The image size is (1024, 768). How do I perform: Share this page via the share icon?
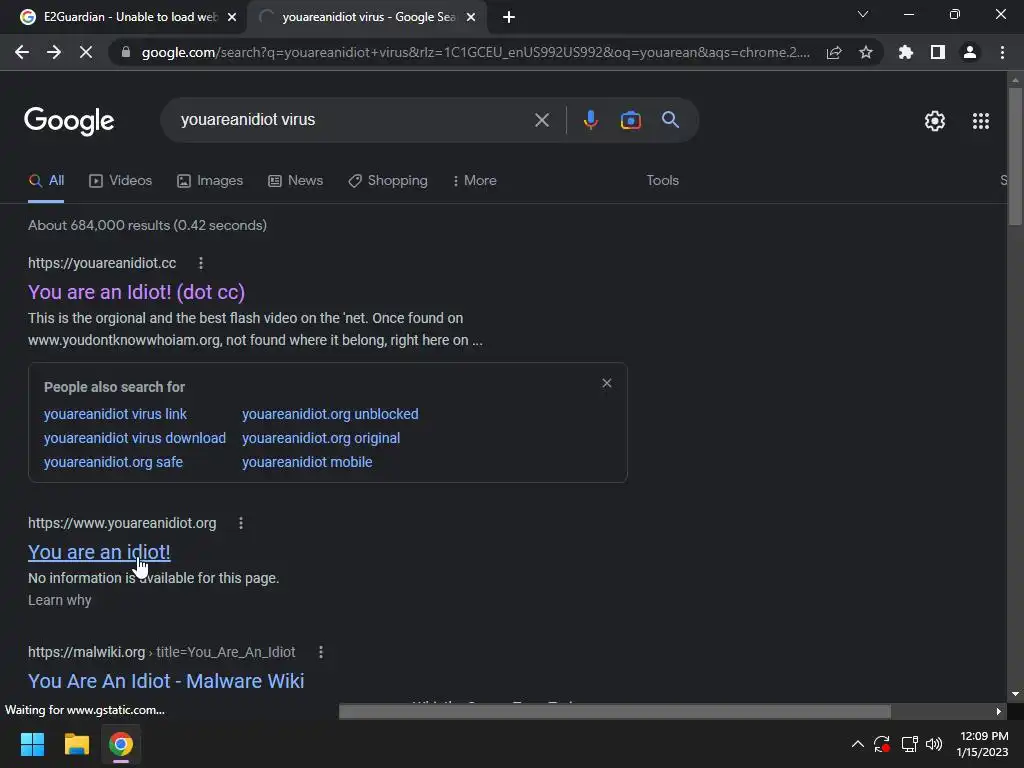pyautogui.click(x=834, y=52)
